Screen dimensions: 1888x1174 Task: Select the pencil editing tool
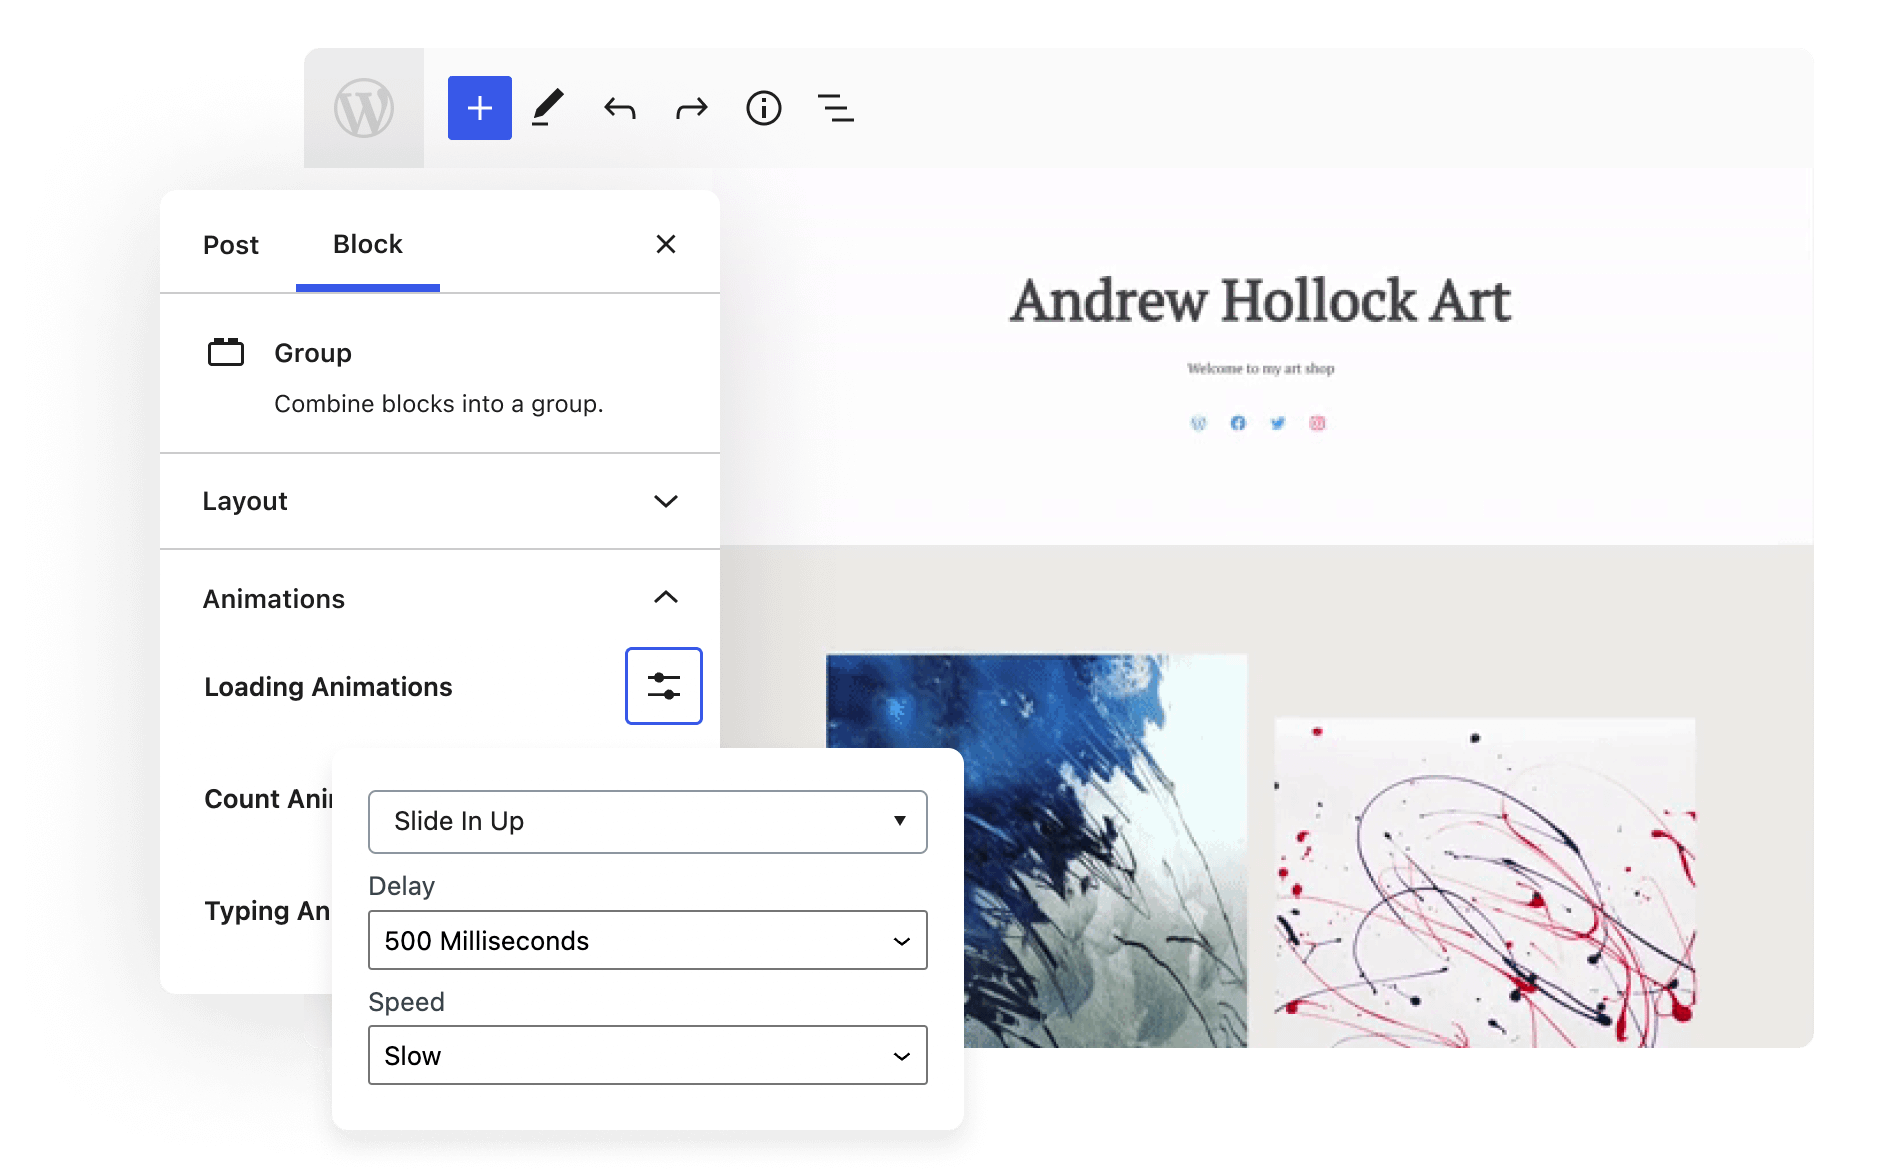(548, 107)
